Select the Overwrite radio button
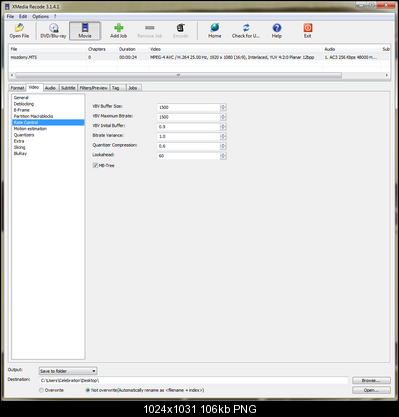The image size is (399, 417). [41, 390]
